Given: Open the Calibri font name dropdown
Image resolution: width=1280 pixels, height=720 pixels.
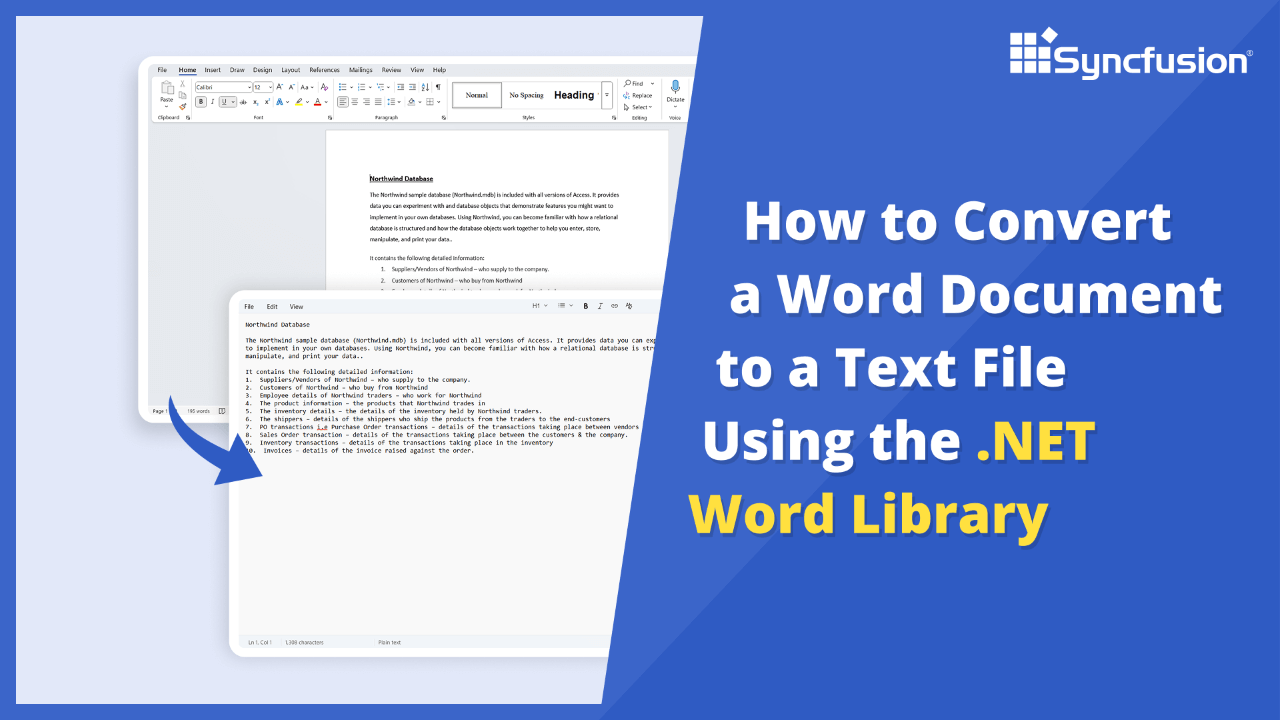Looking at the screenshot, I should pos(223,87).
